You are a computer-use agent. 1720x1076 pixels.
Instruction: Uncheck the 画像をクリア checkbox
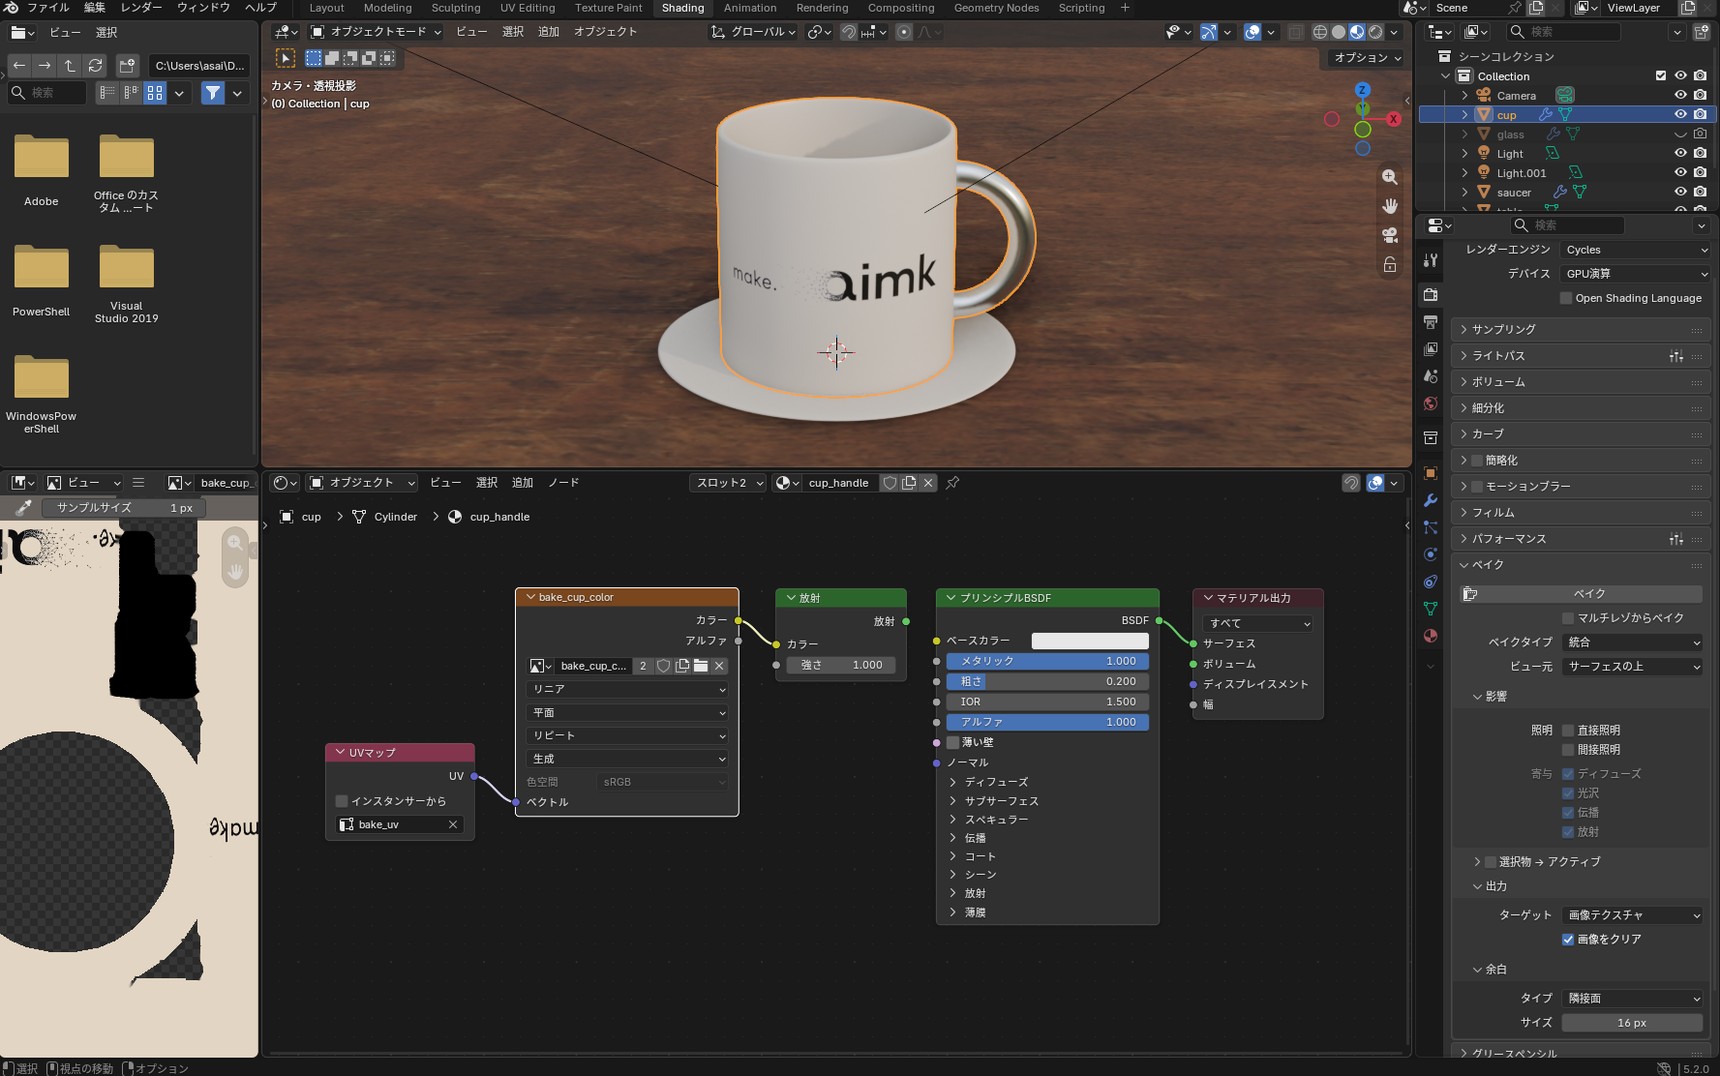[1568, 939]
